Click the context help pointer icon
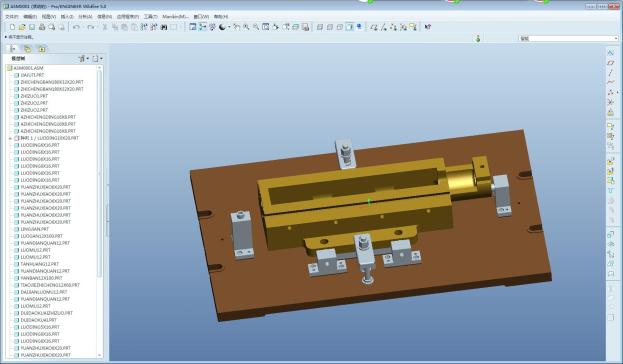Image resolution: width=623 pixels, height=364 pixels. (x=428, y=27)
